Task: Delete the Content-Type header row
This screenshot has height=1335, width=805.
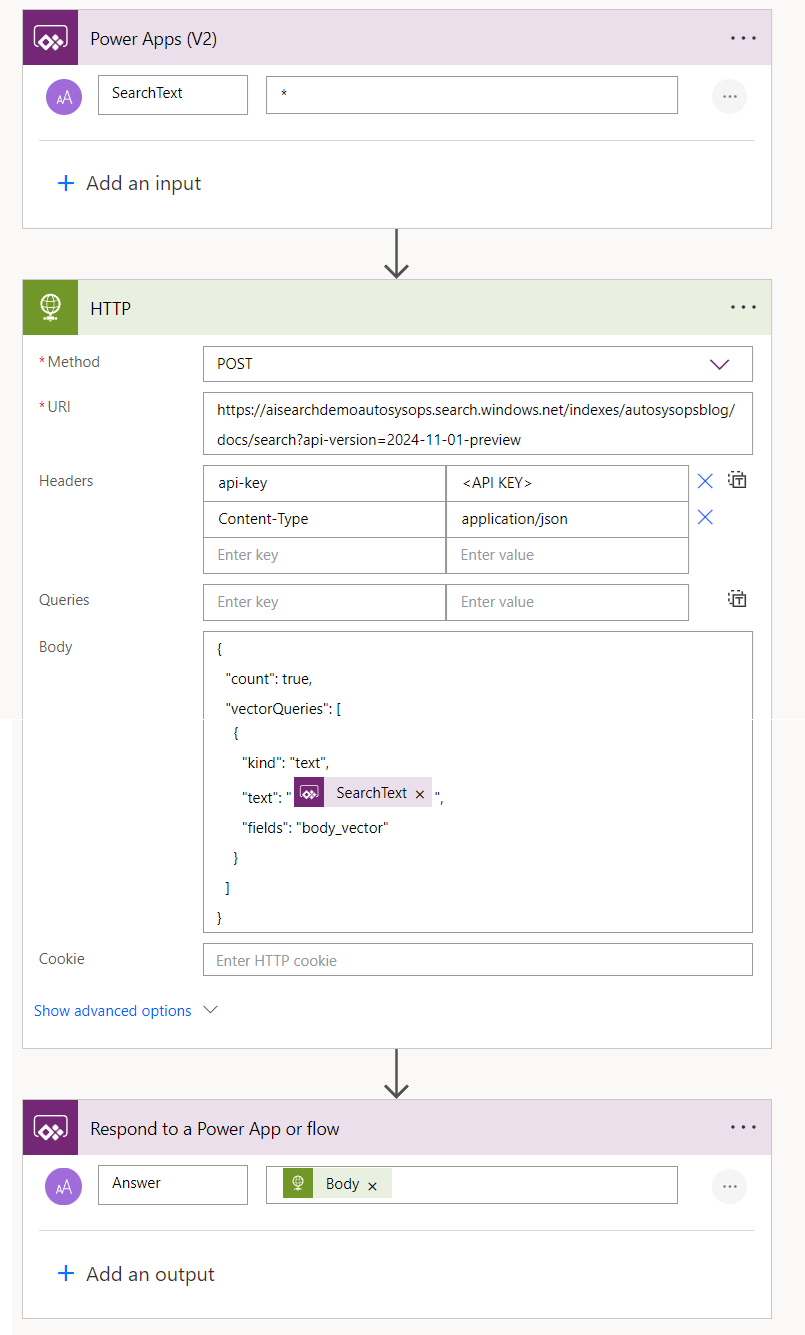Action: click(705, 517)
